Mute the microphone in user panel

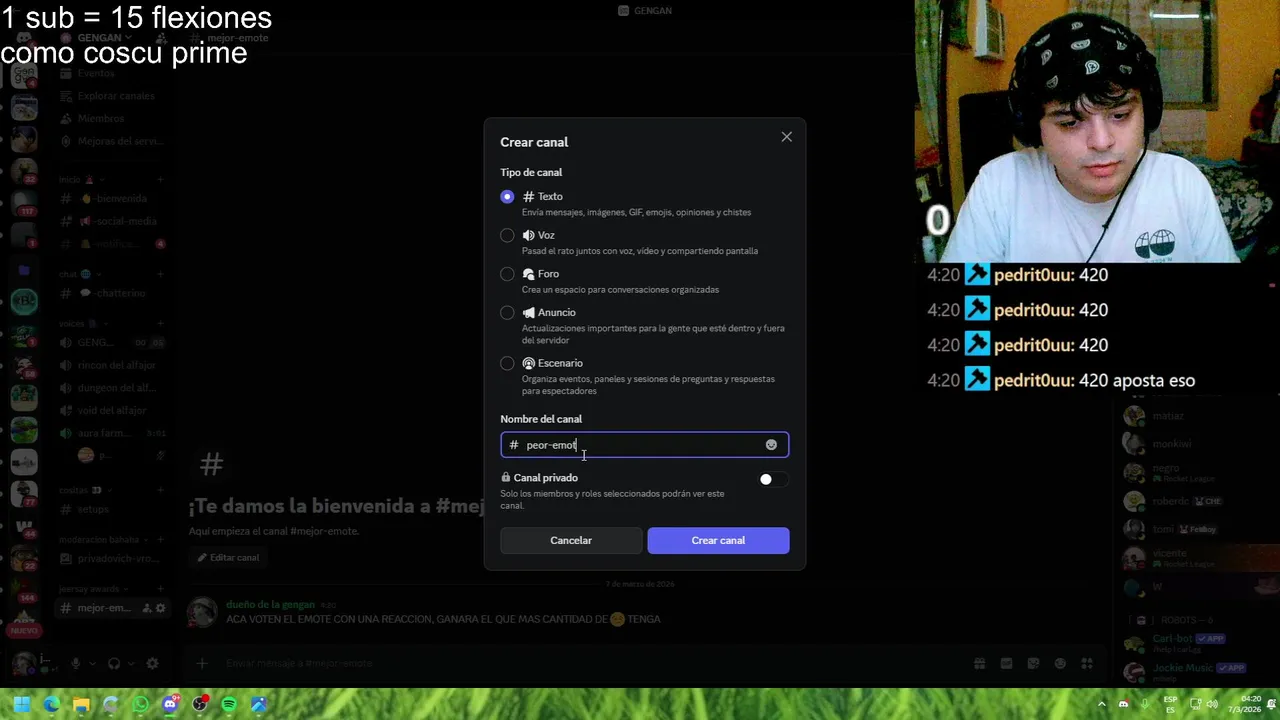75,664
